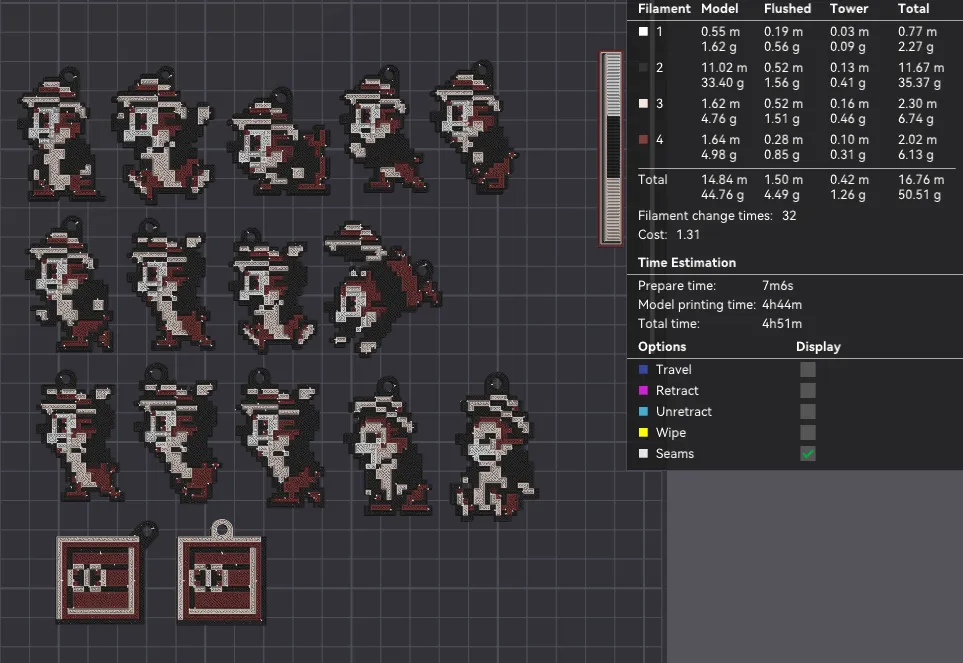Click the Prepare time value 7m6s
This screenshot has height=663, width=963.
778,285
